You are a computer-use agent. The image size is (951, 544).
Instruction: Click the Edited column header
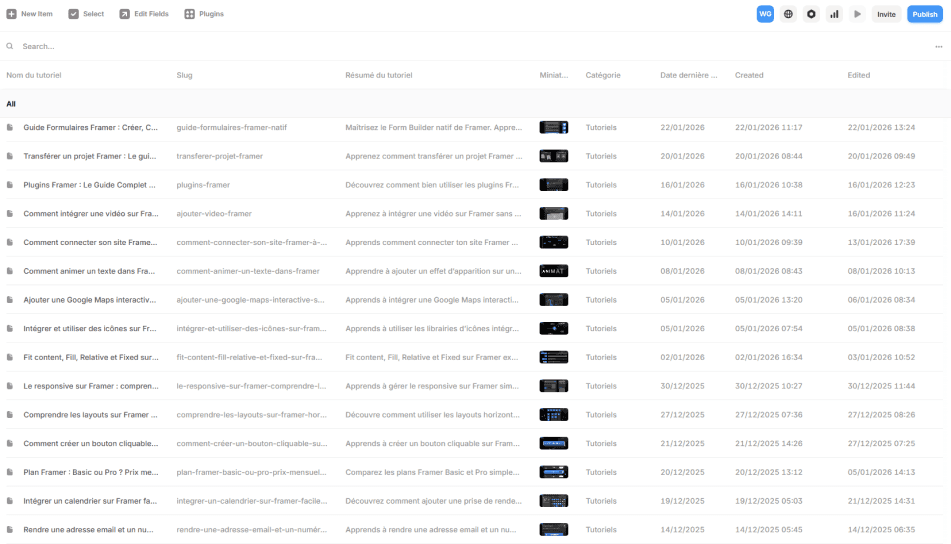click(x=859, y=75)
